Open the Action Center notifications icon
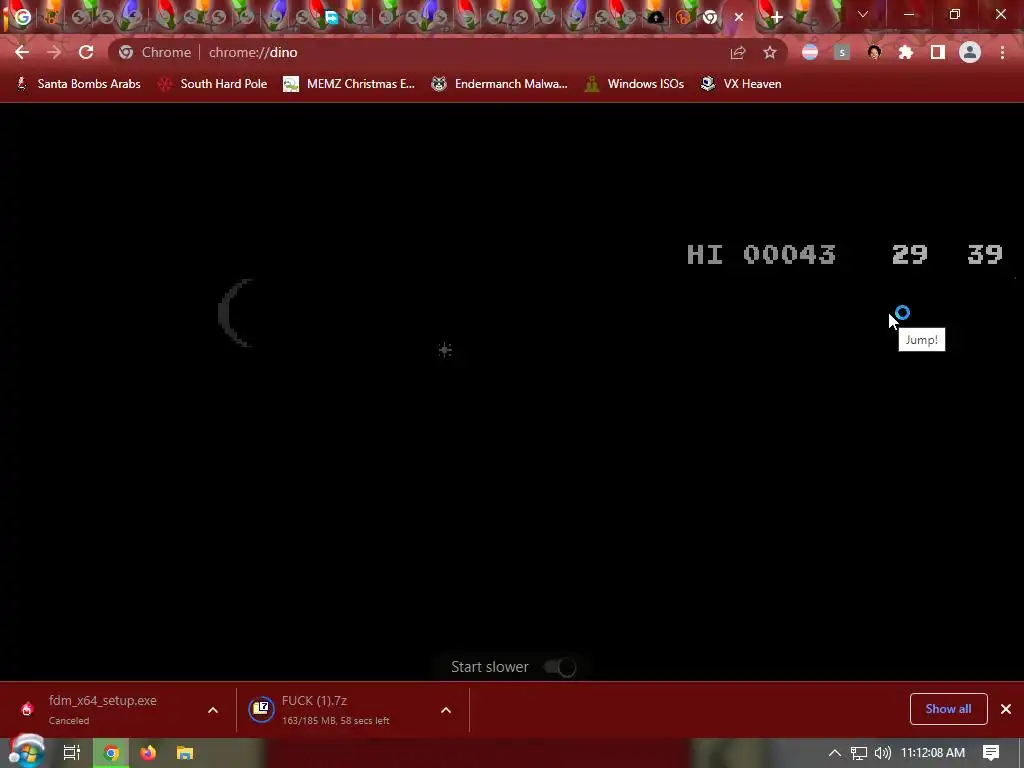This screenshot has width=1024, height=768. (991, 753)
